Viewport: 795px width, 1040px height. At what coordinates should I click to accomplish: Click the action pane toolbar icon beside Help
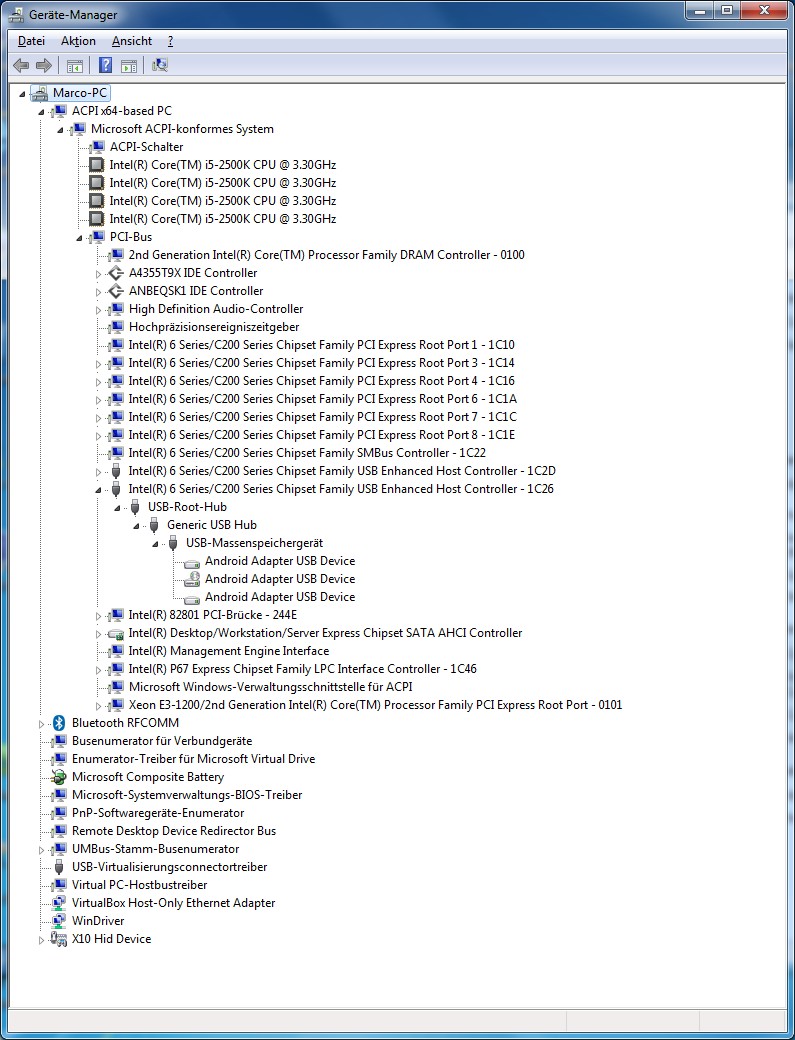pos(129,65)
